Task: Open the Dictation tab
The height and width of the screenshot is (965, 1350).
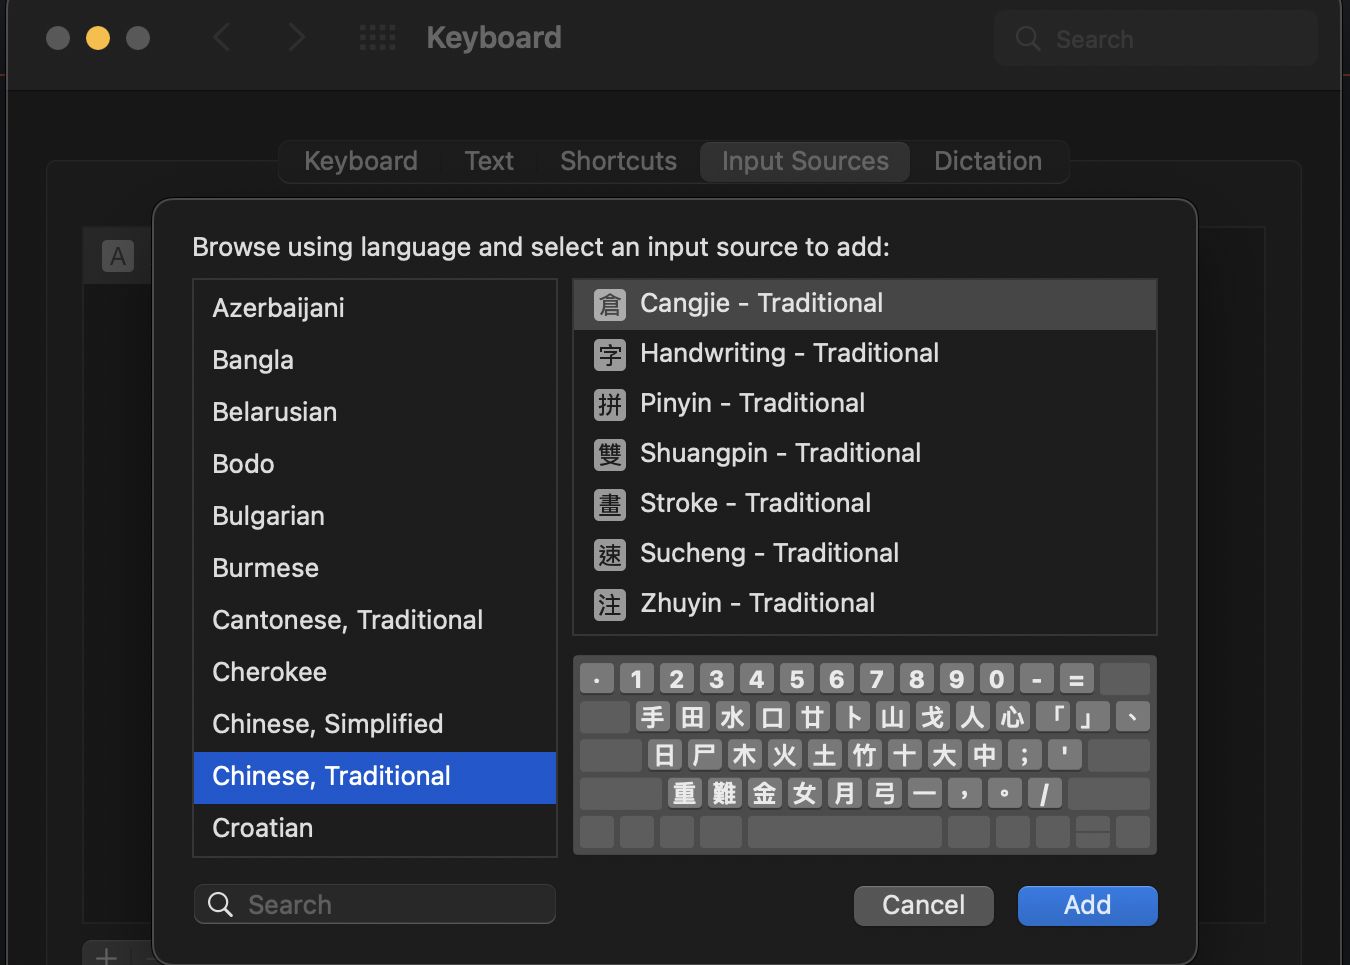Action: (988, 161)
